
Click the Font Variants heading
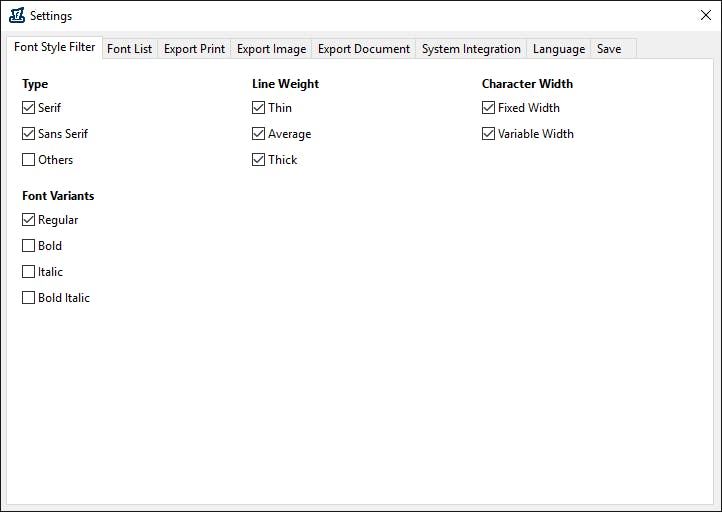[x=58, y=196]
